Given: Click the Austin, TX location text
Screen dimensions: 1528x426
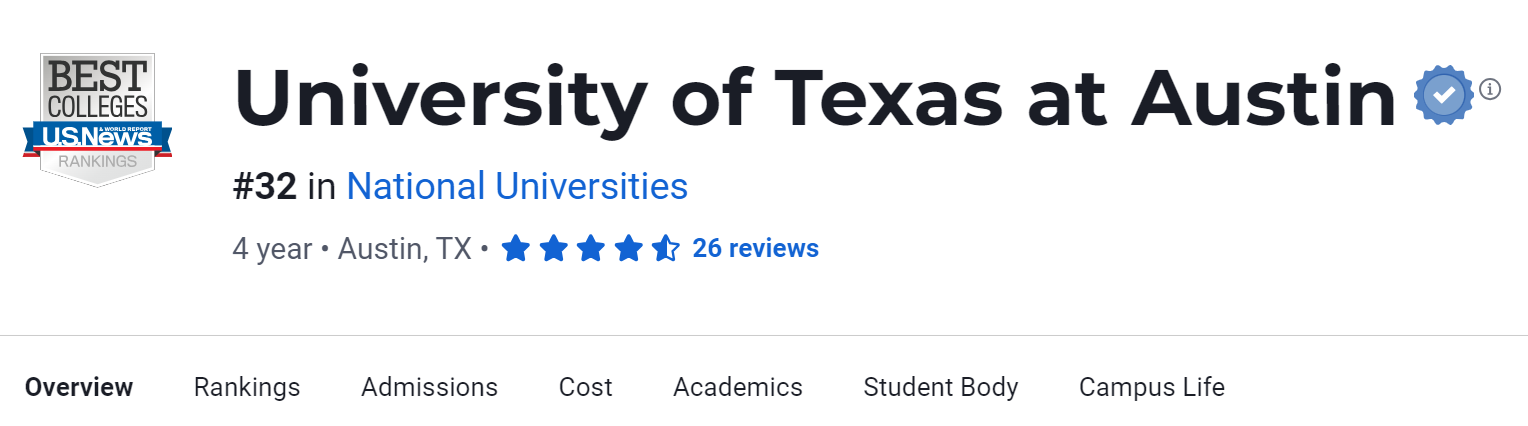Looking at the screenshot, I should coord(404,248).
